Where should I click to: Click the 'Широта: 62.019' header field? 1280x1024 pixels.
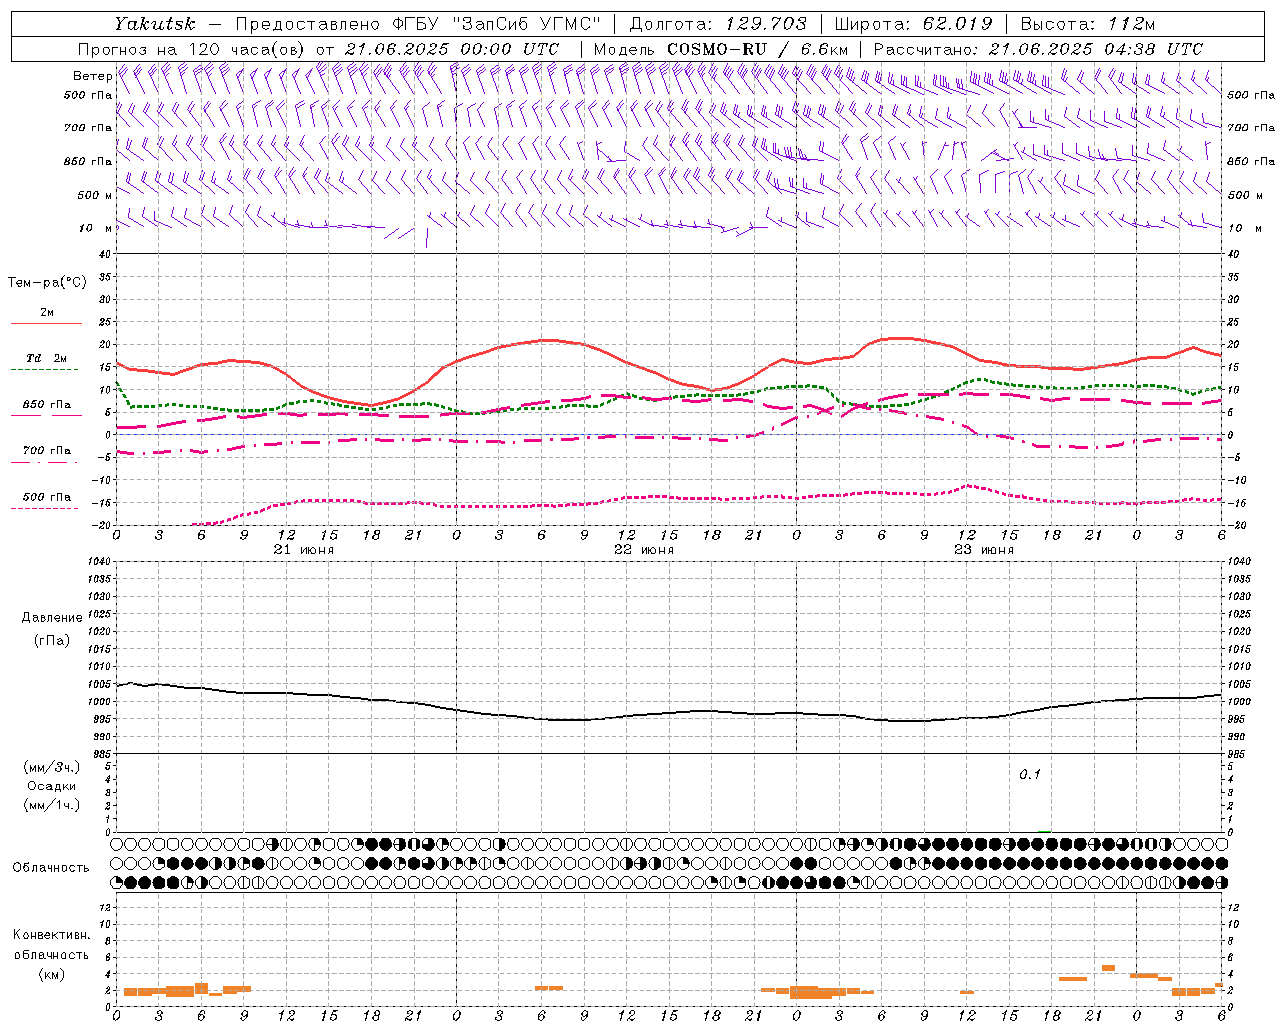913,24
